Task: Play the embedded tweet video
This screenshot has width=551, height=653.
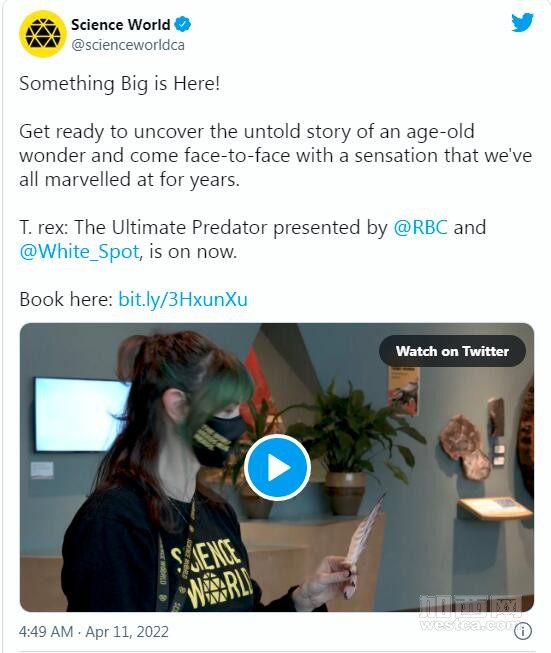Action: [x=277, y=467]
